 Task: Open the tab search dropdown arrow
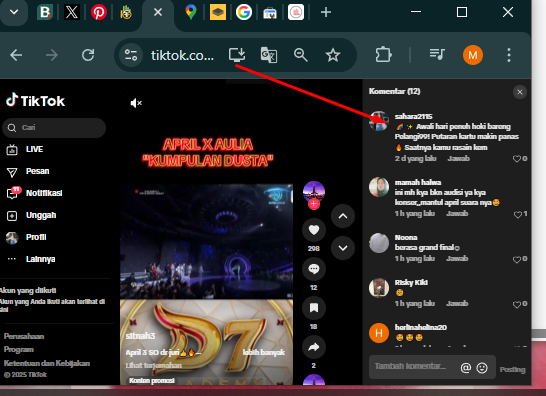click(x=14, y=12)
